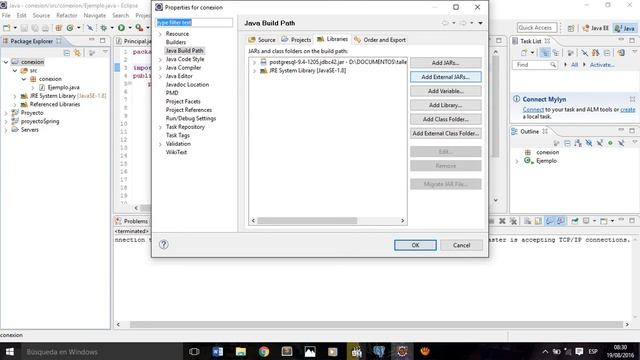Screen dimensions: 640x360
Task: Expand the Validation node
Action: (160, 144)
